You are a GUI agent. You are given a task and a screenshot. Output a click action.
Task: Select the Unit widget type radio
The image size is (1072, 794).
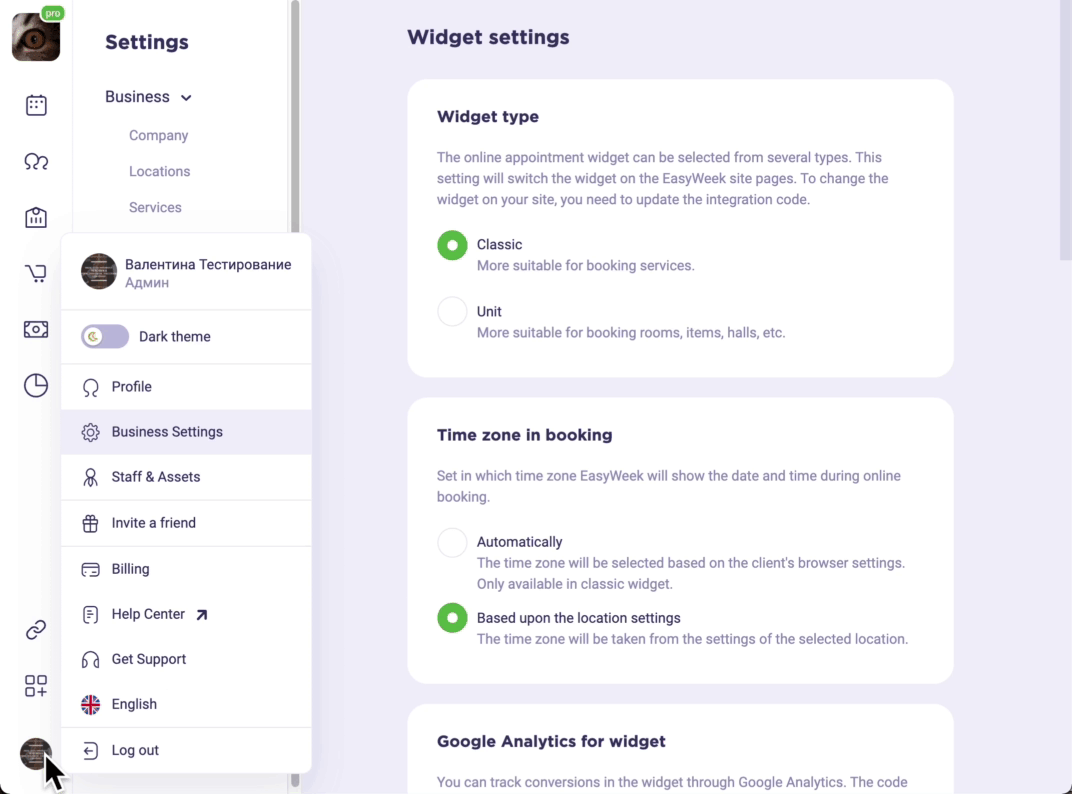(x=452, y=311)
